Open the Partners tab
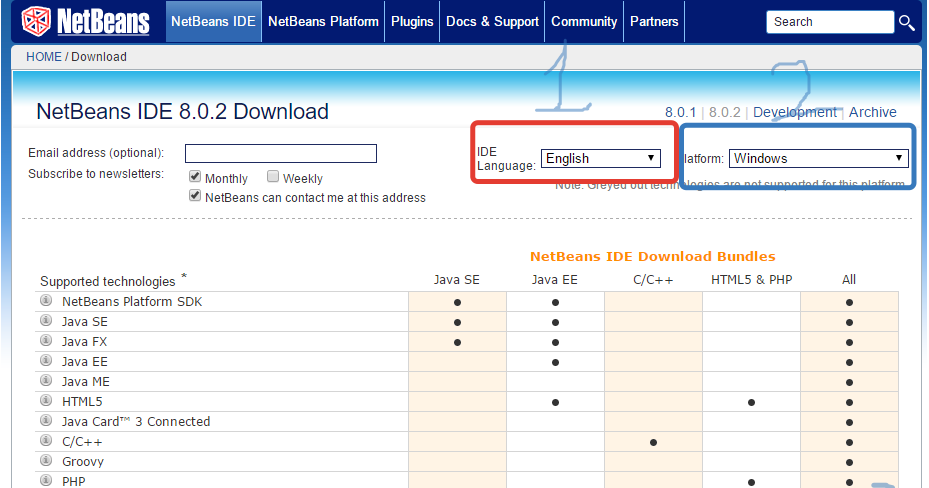 coord(654,21)
